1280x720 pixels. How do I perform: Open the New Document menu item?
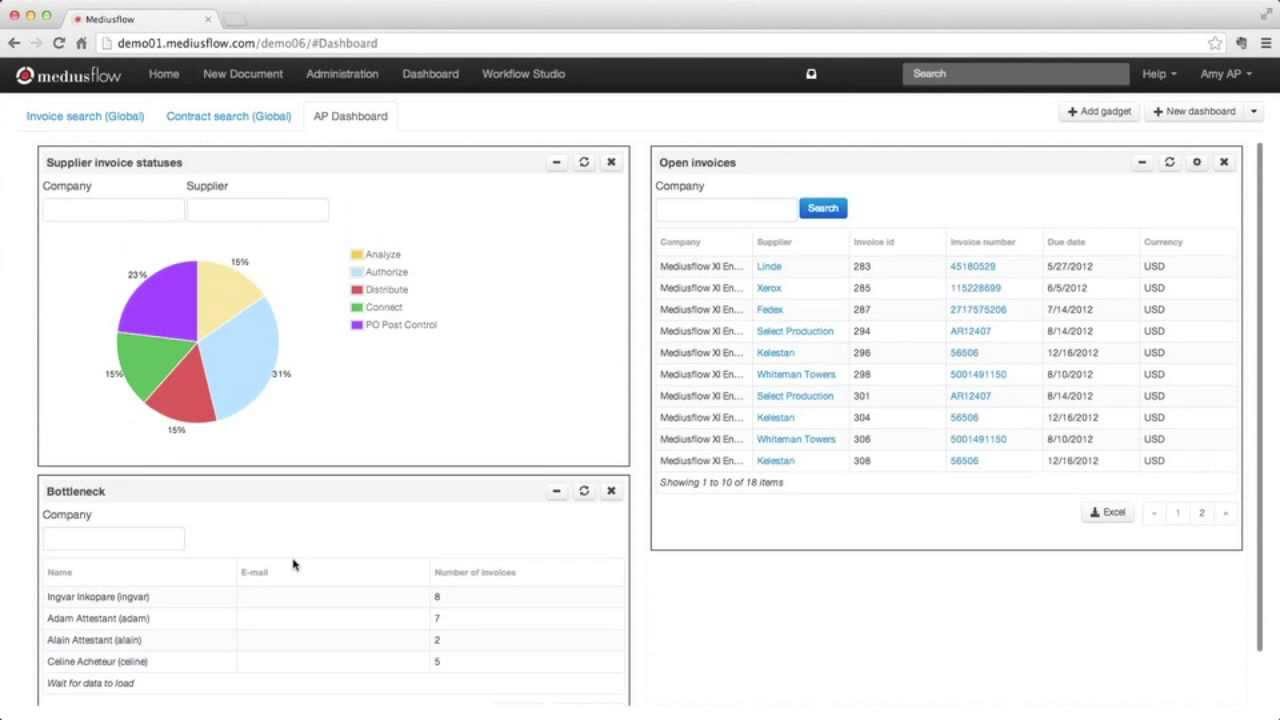(x=243, y=74)
